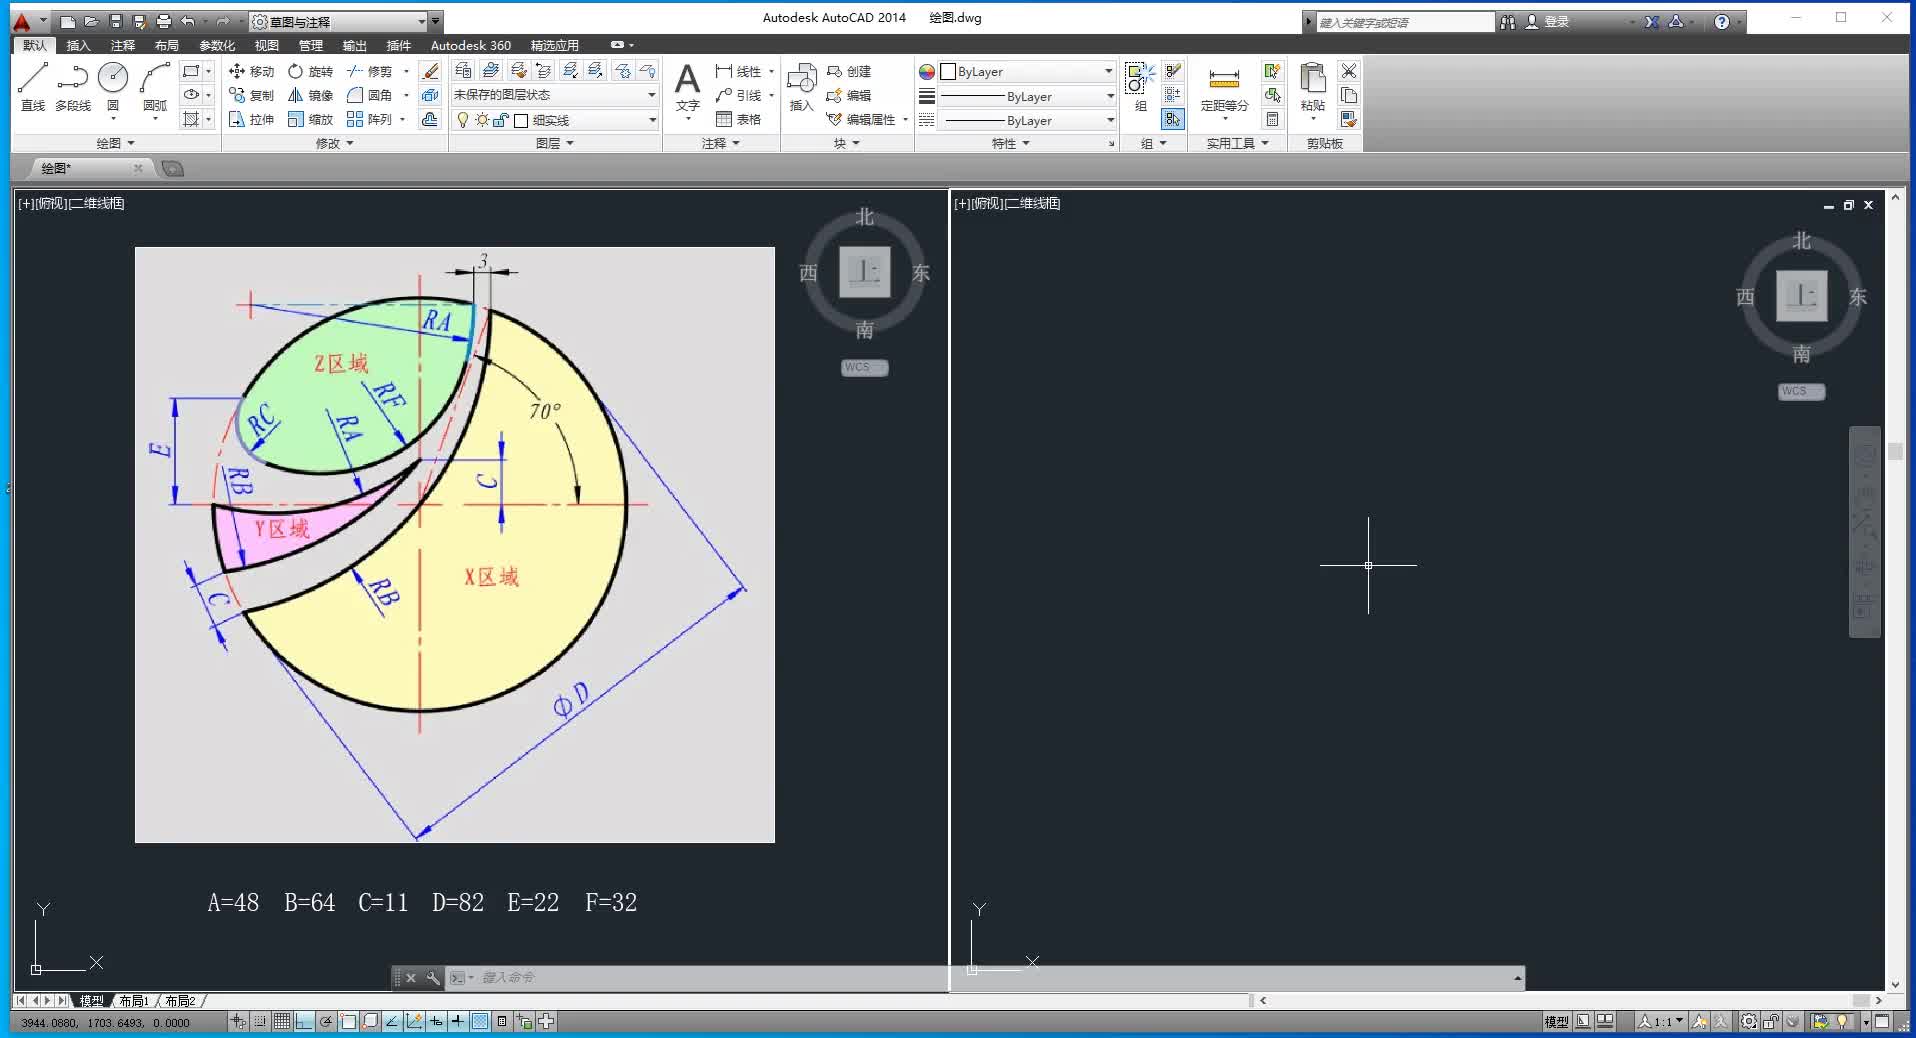
Task: Click the 旋转 (Rotate) tool
Action: click(x=310, y=71)
